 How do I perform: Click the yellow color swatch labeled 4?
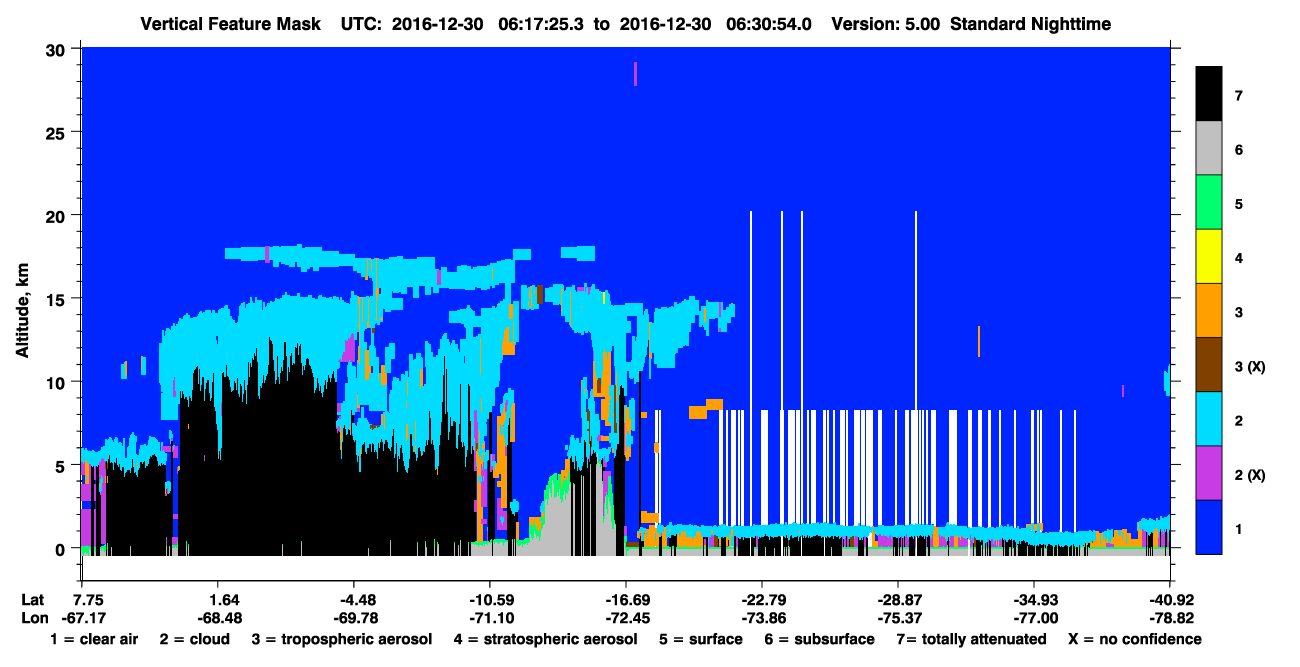pyautogui.click(x=1209, y=257)
